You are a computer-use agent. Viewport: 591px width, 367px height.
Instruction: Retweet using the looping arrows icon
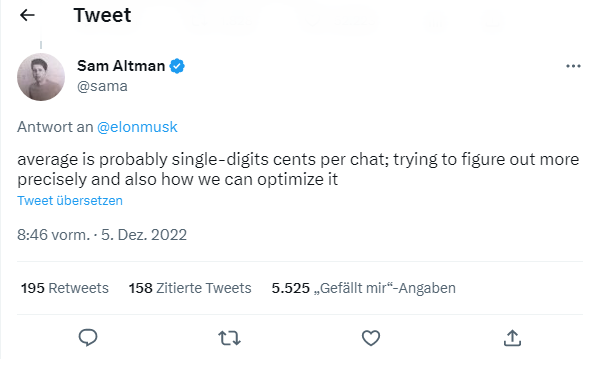click(230, 338)
